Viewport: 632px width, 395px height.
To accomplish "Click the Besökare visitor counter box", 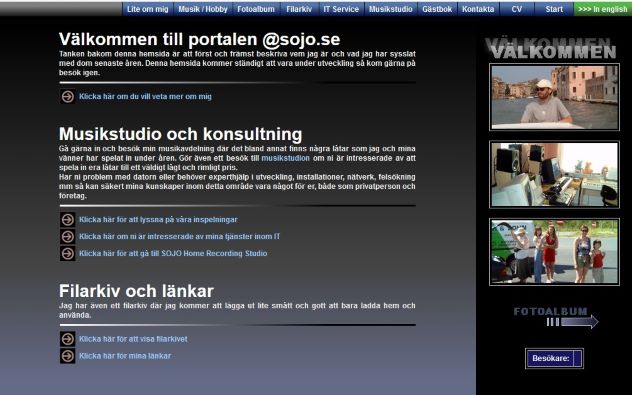I will [554, 358].
